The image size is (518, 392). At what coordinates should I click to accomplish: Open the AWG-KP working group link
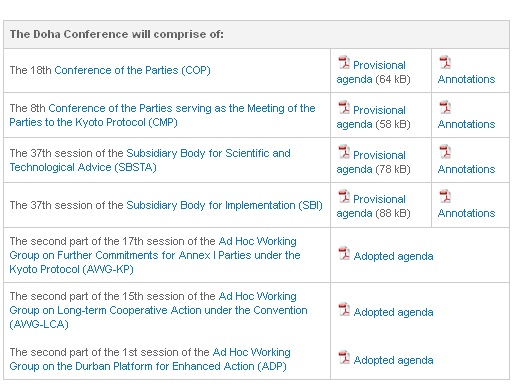coord(155,255)
